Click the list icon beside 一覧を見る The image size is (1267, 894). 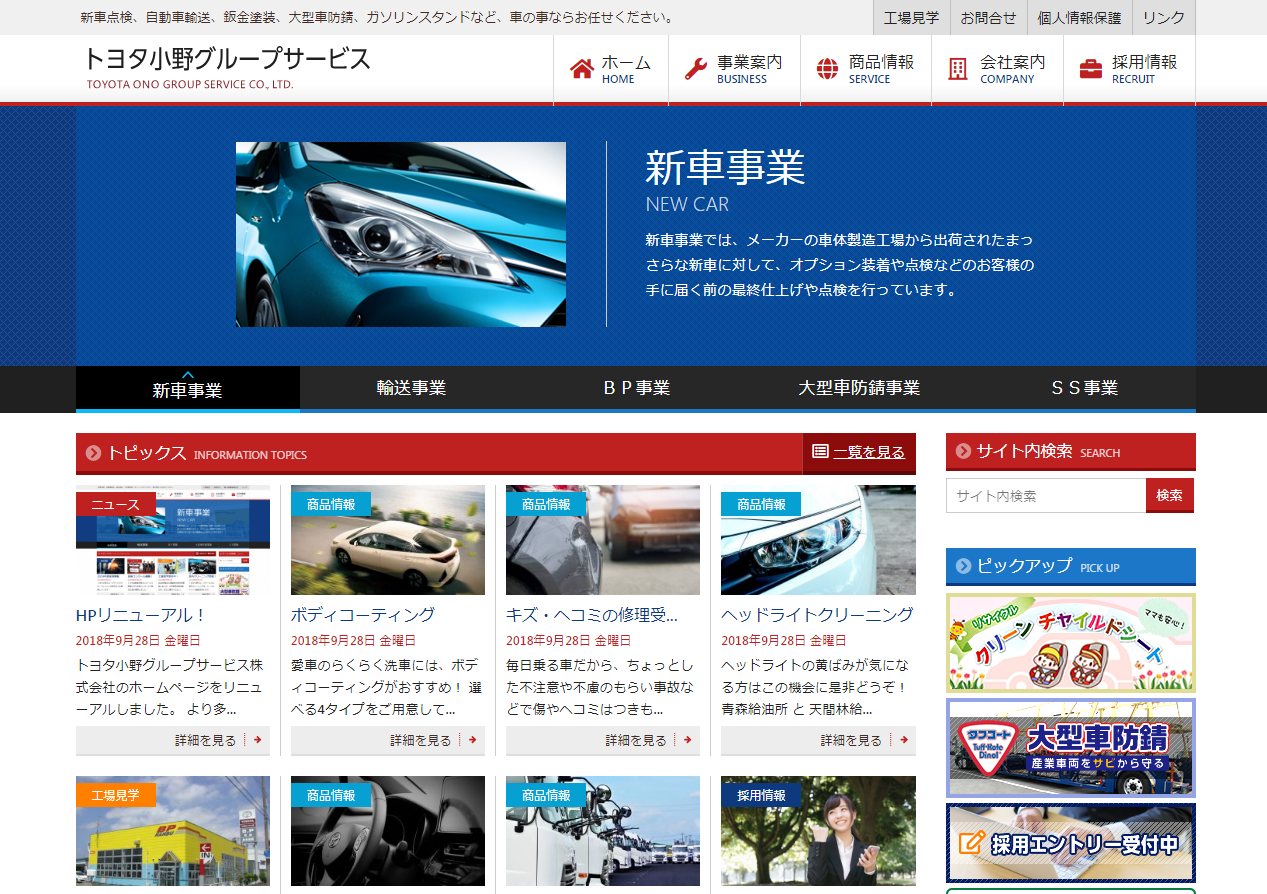click(x=820, y=451)
